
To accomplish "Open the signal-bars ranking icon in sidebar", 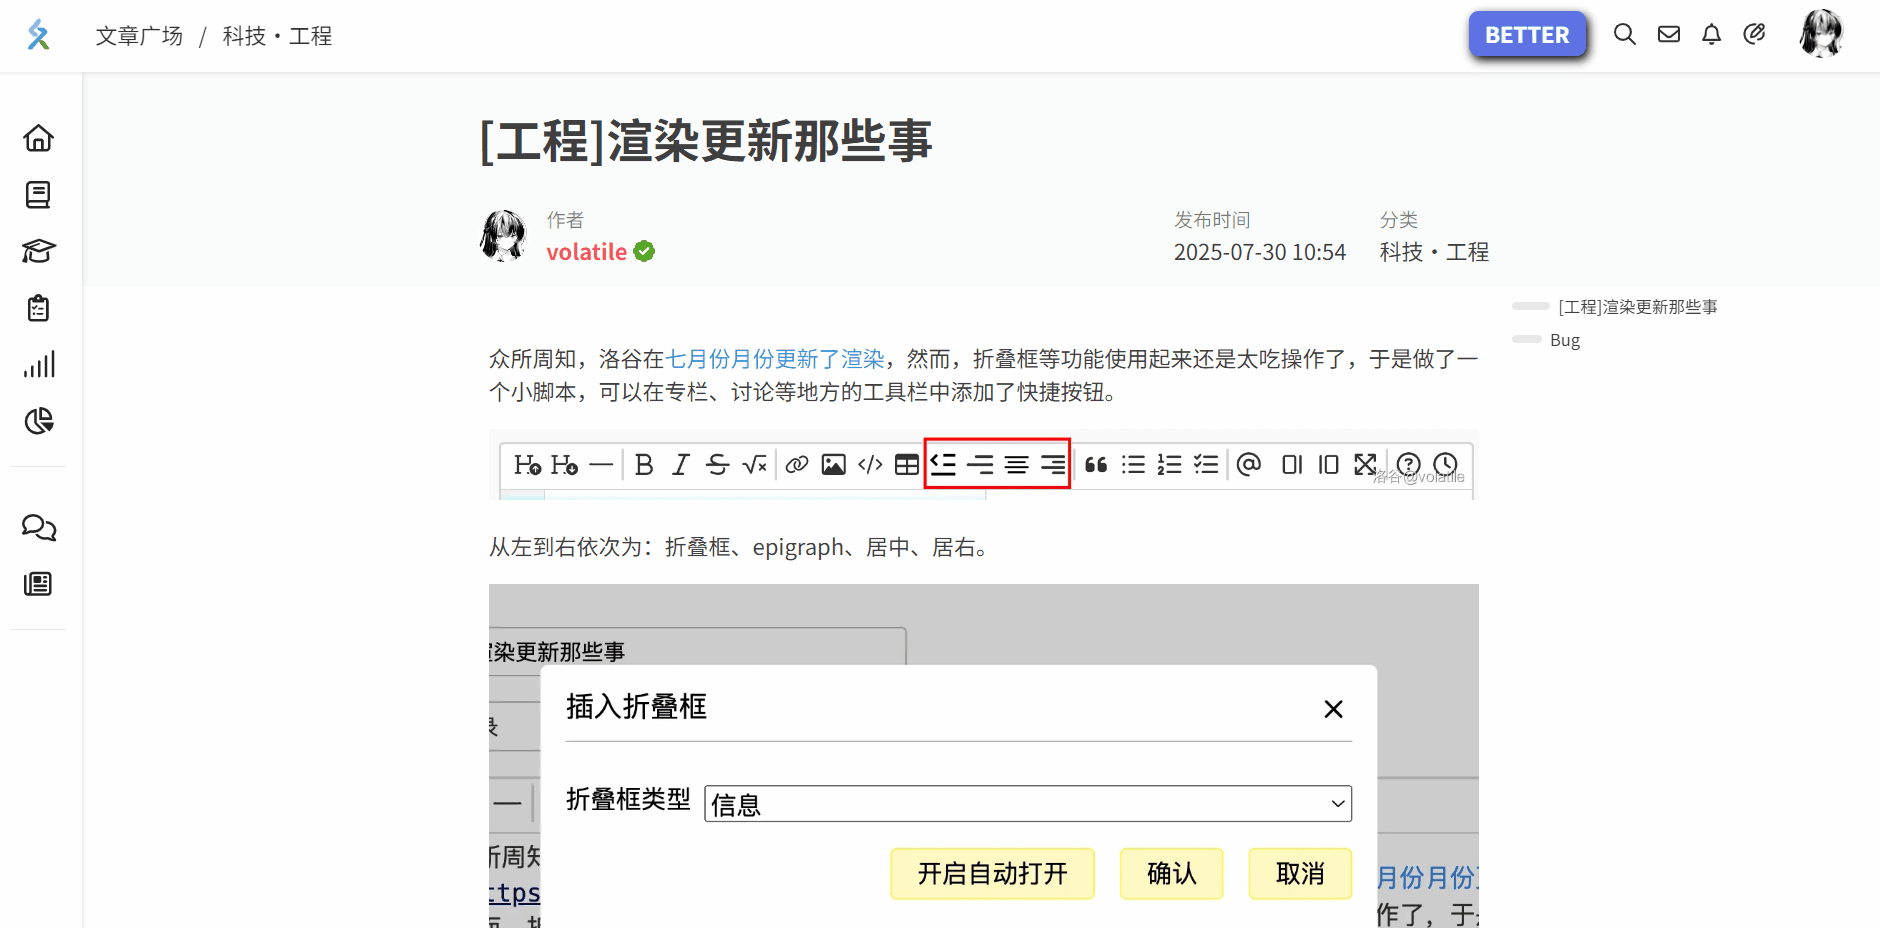I will (x=39, y=365).
